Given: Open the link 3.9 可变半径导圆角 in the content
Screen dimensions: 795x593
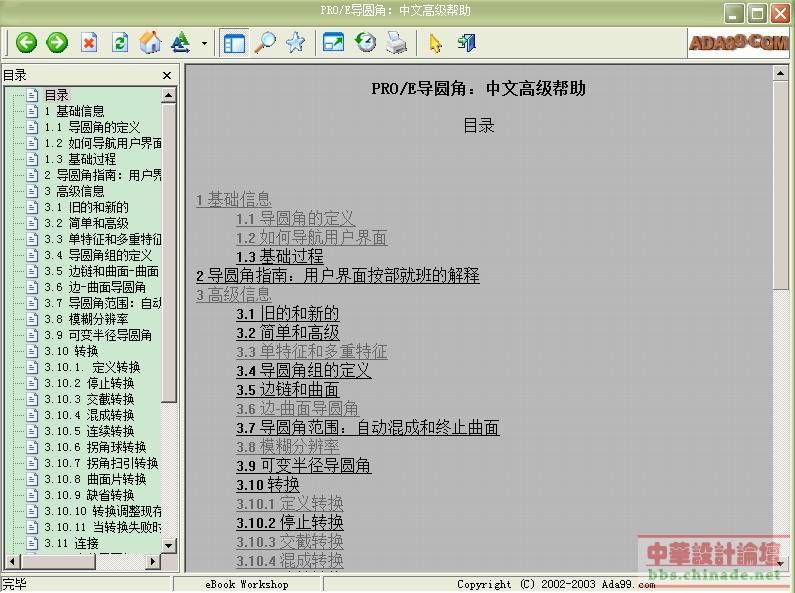Looking at the screenshot, I should click(x=303, y=465).
